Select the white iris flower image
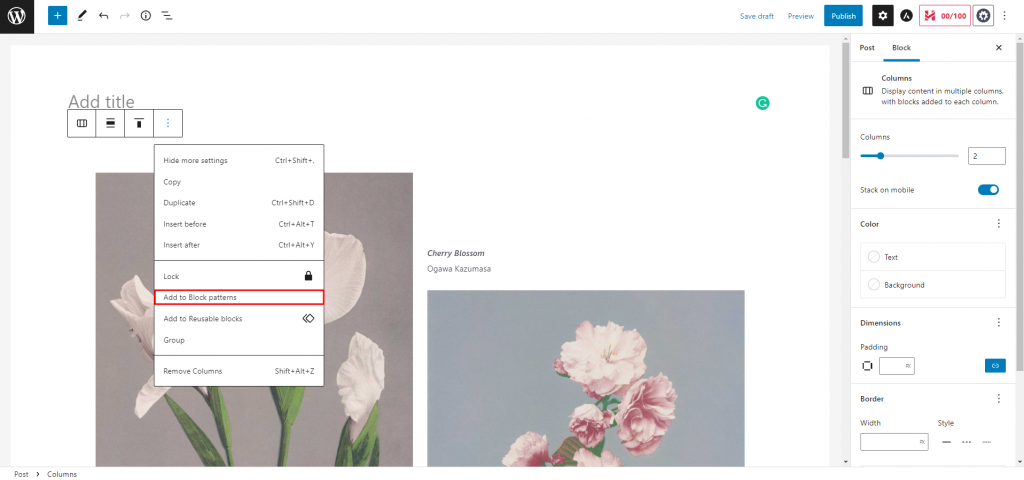The width and height of the screenshot is (1024, 480). click(254, 320)
